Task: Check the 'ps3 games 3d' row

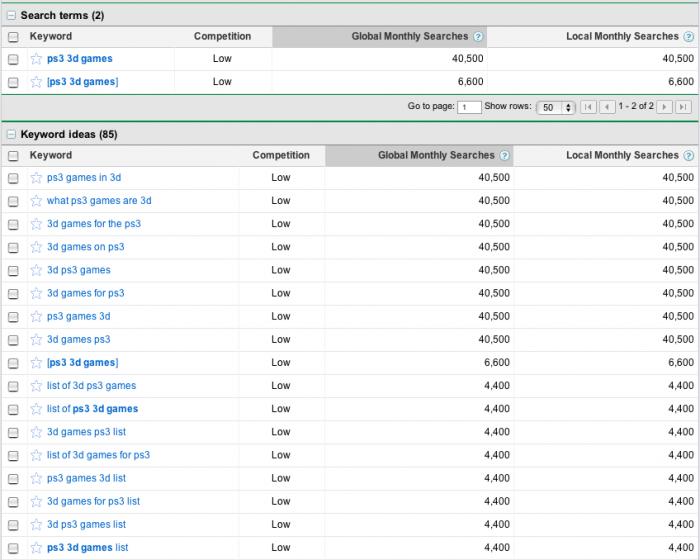Action: [x=13, y=317]
